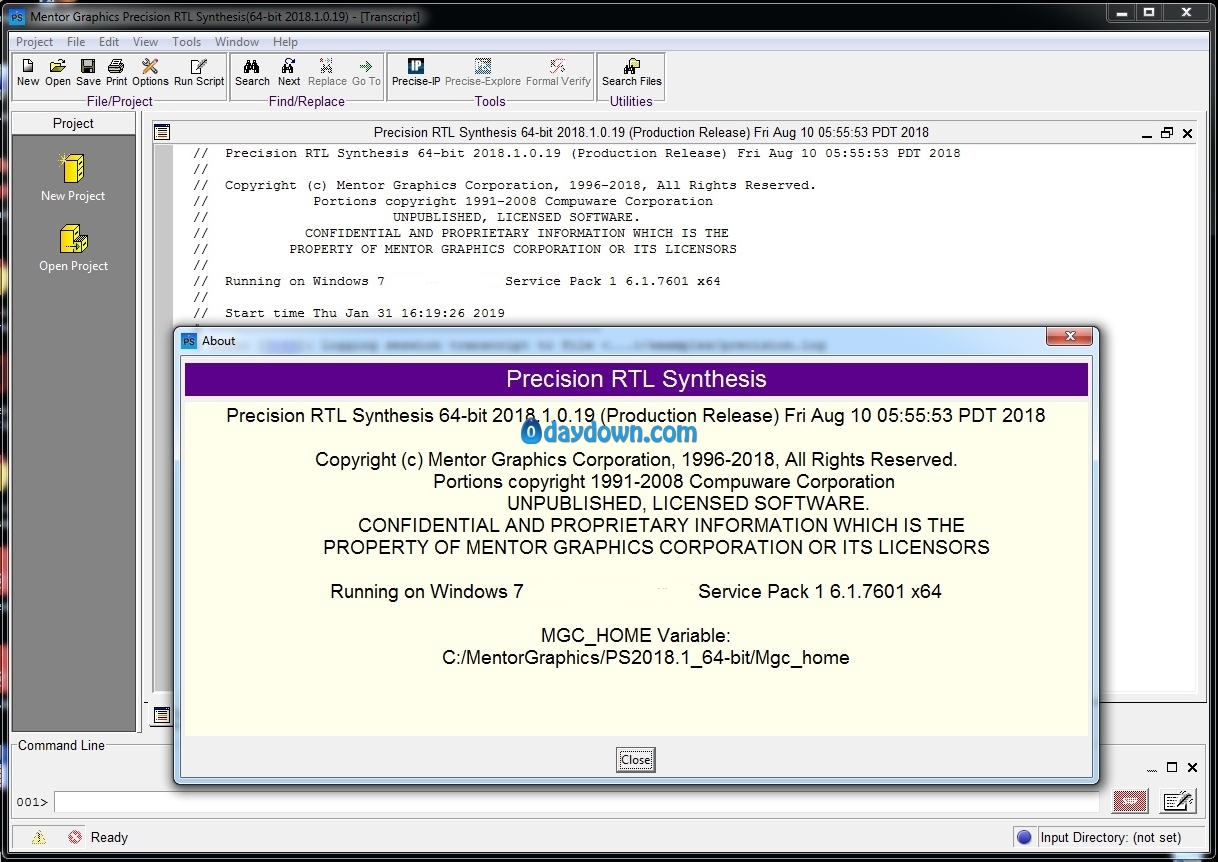The image size is (1218, 862).
Task: Click the "Portions copyright 1991-2008" transcript line
Action: click(513, 201)
